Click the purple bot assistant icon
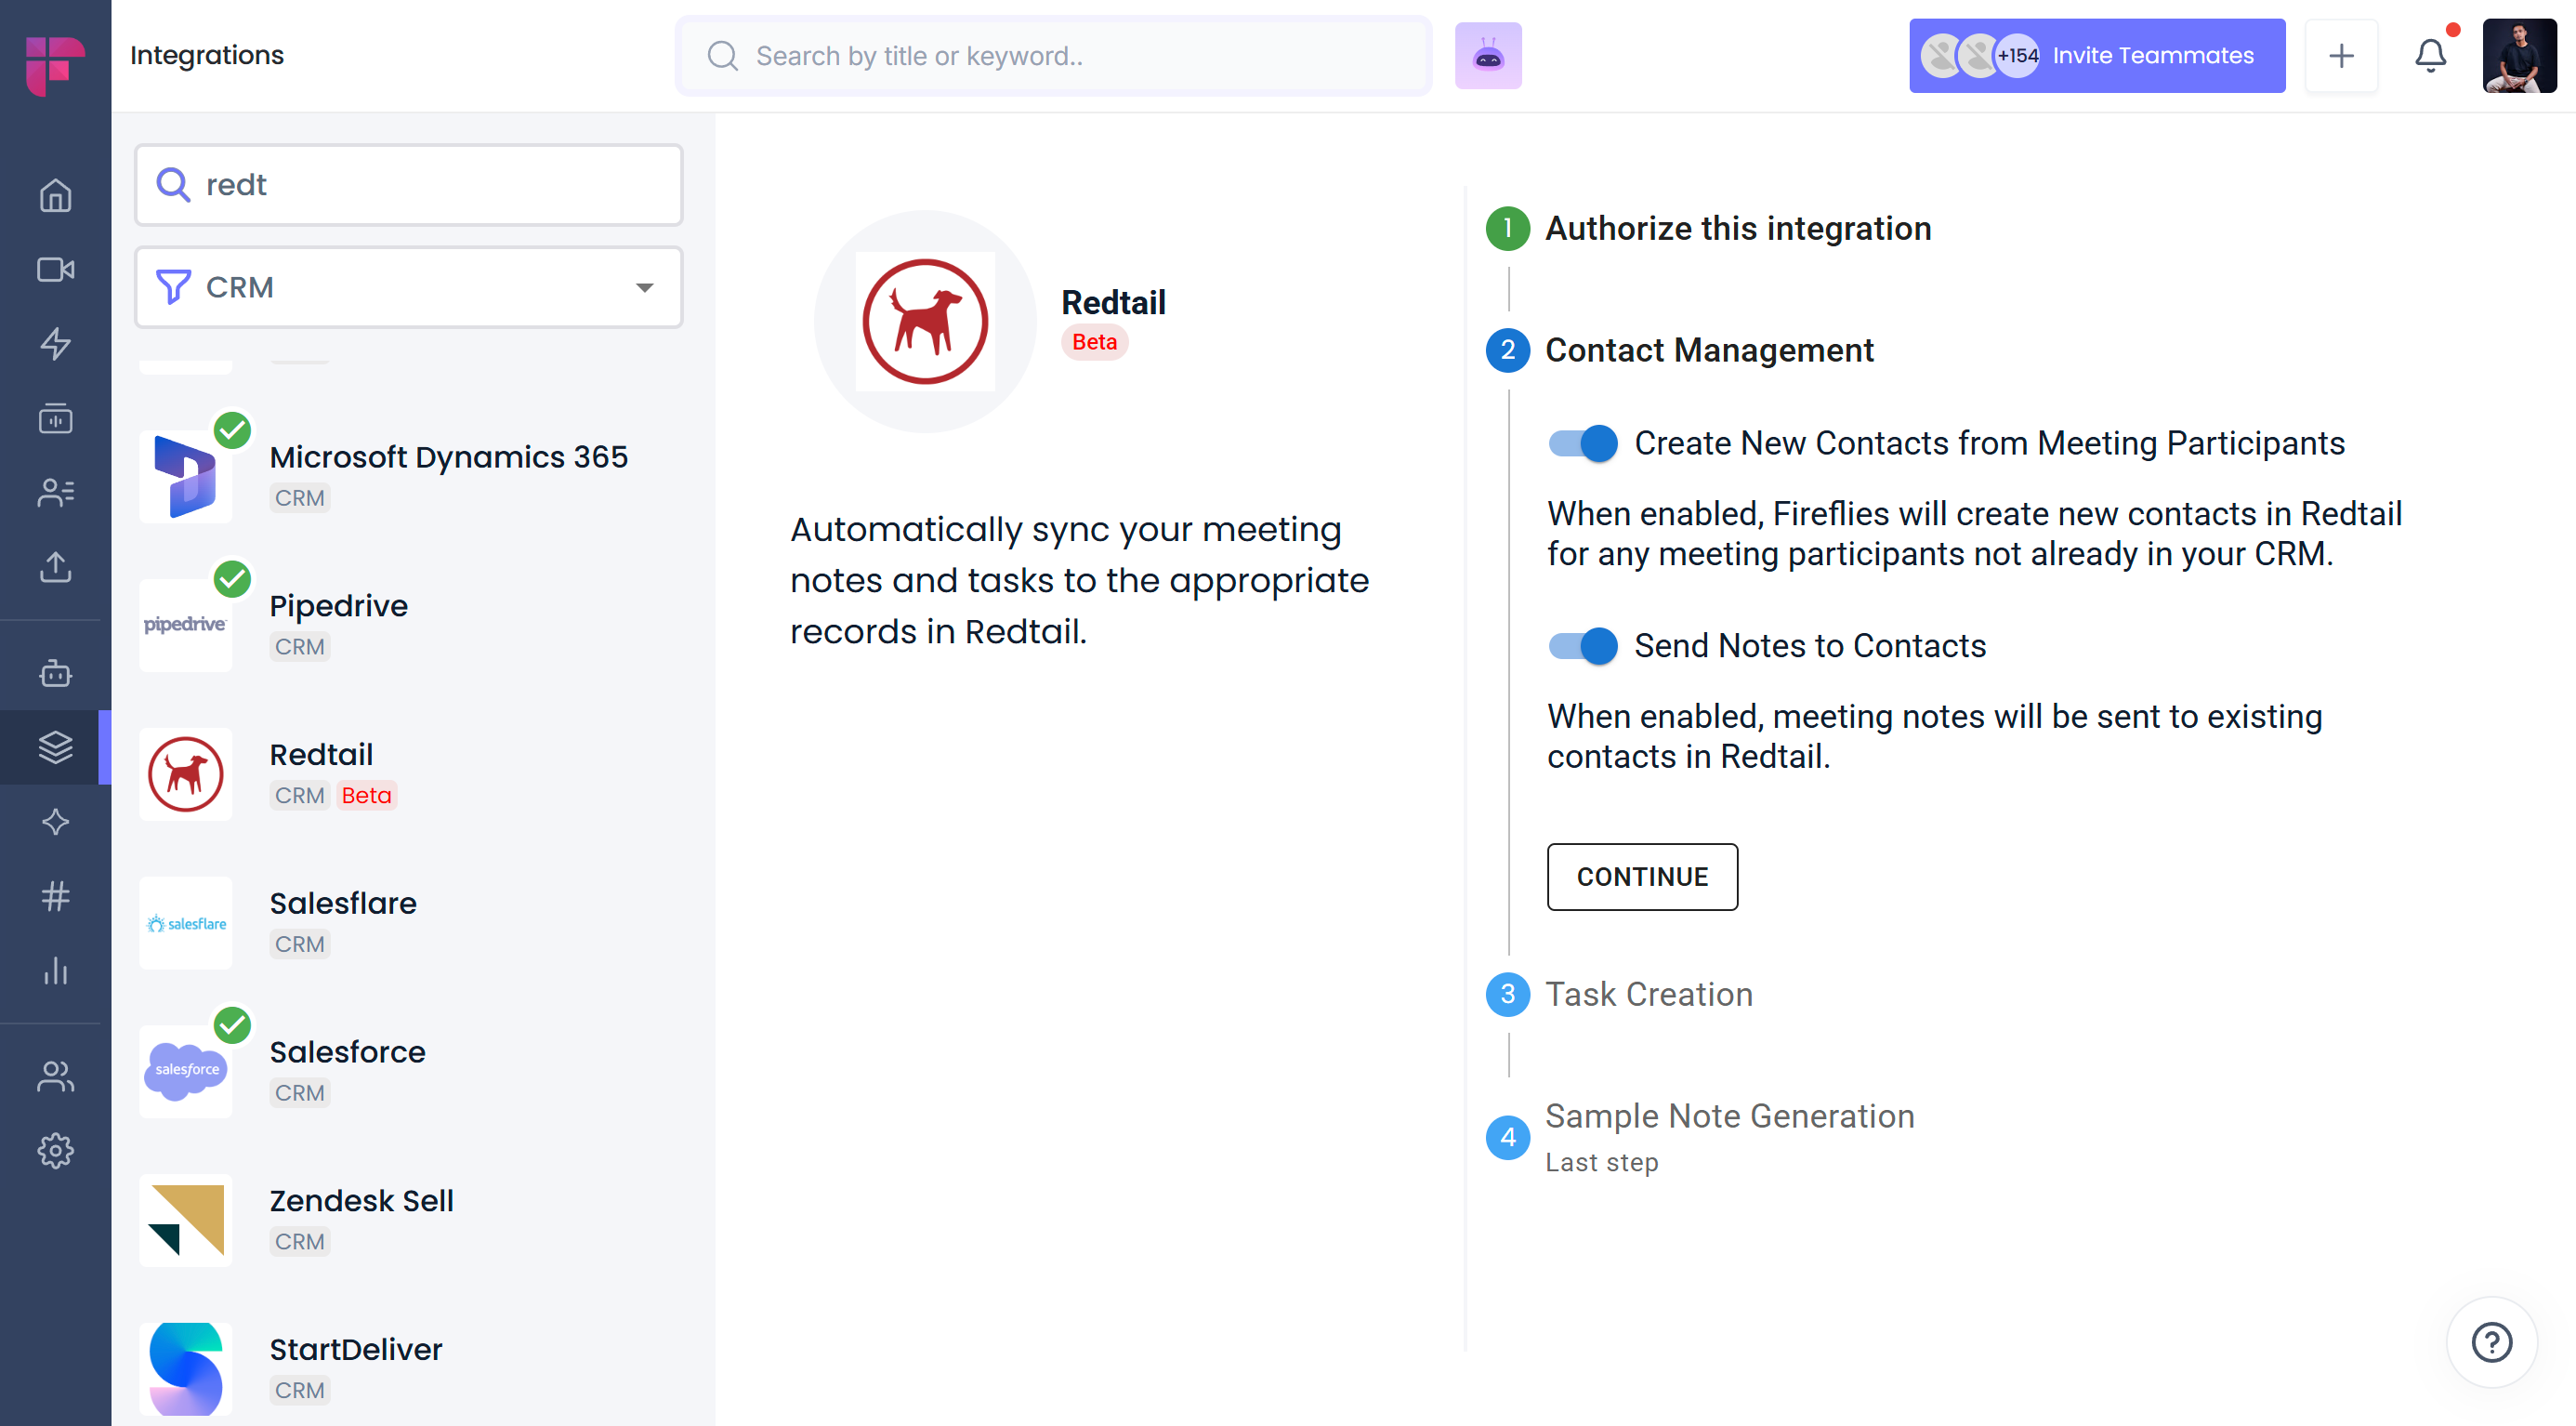 [1487, 56]
